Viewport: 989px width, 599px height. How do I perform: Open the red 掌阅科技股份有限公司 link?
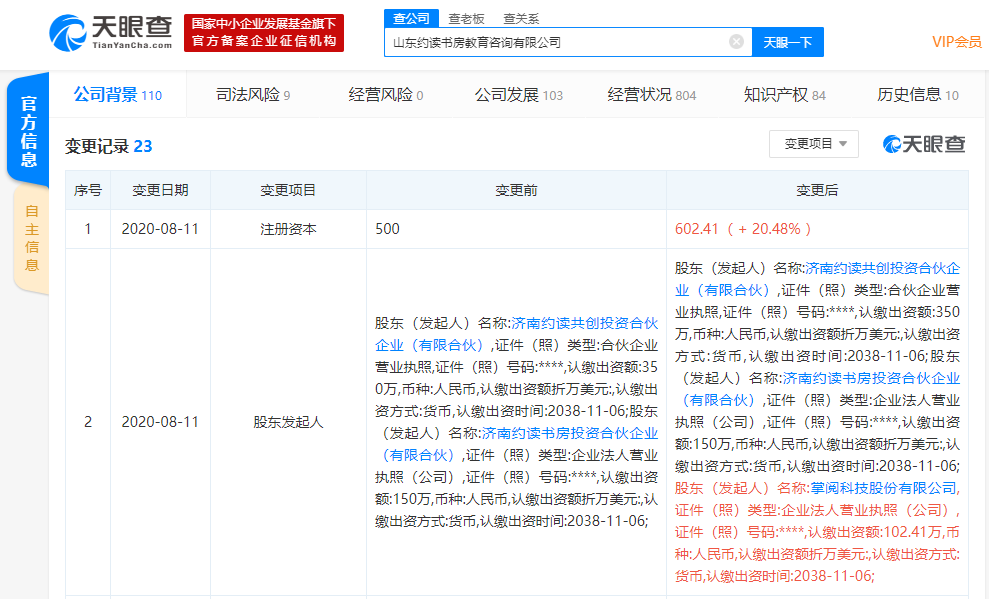tap(884, 488)
